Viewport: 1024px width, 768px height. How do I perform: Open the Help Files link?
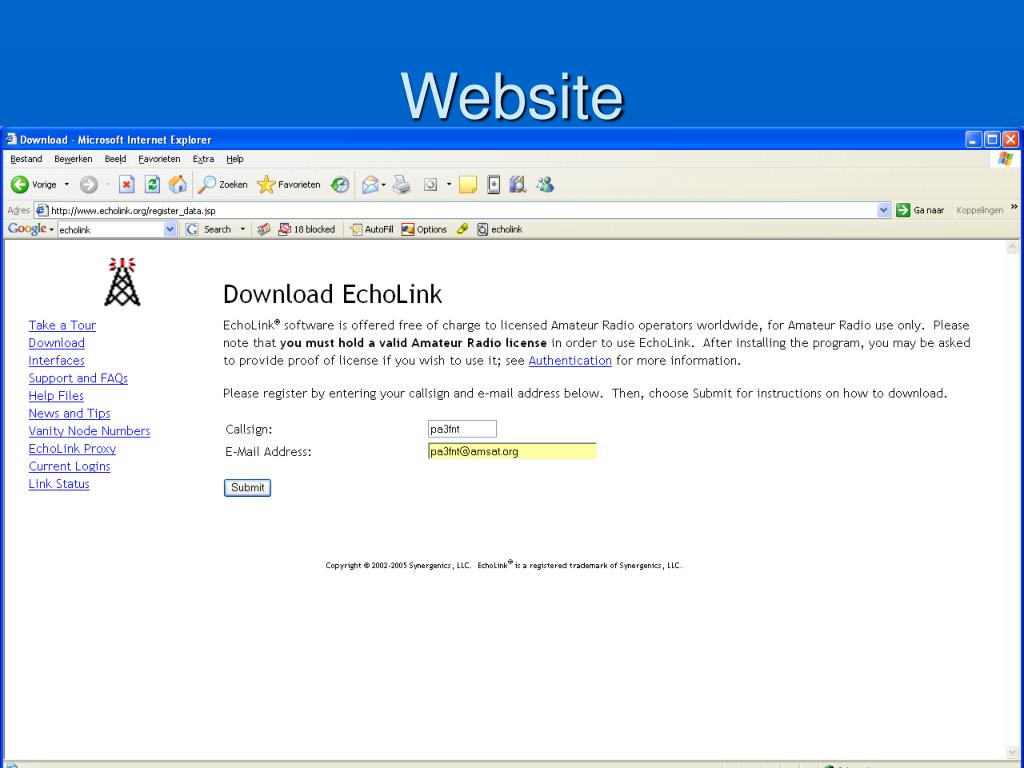(x=56, y=396)
